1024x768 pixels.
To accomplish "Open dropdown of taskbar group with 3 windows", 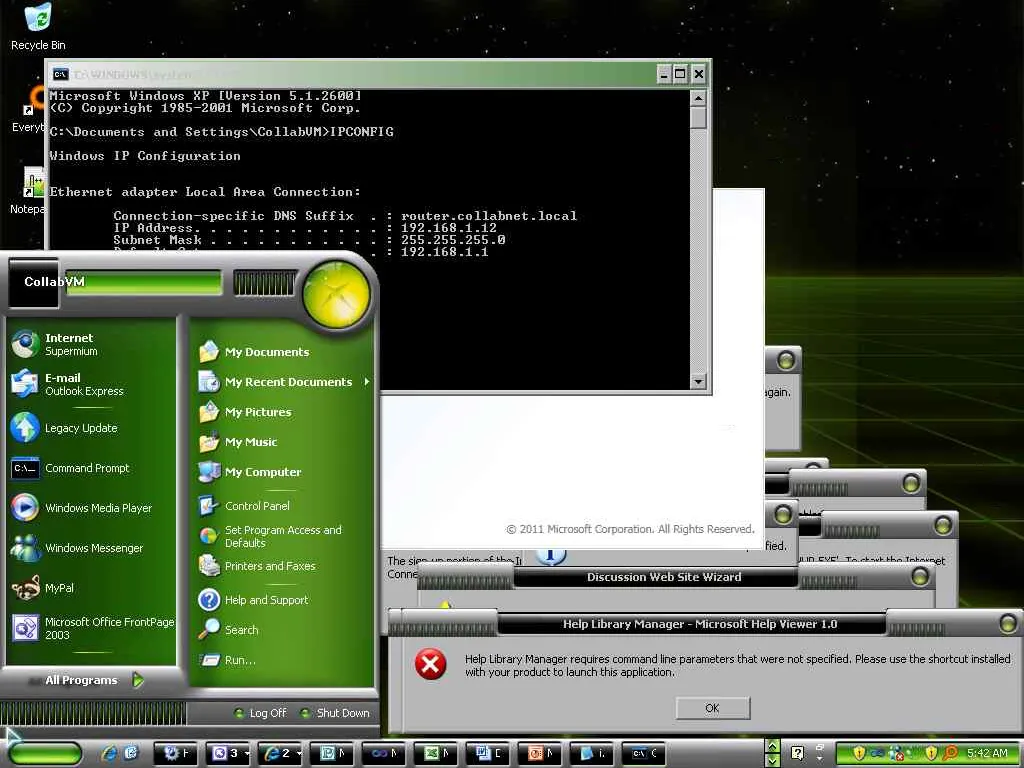I will tap(247, 754).
